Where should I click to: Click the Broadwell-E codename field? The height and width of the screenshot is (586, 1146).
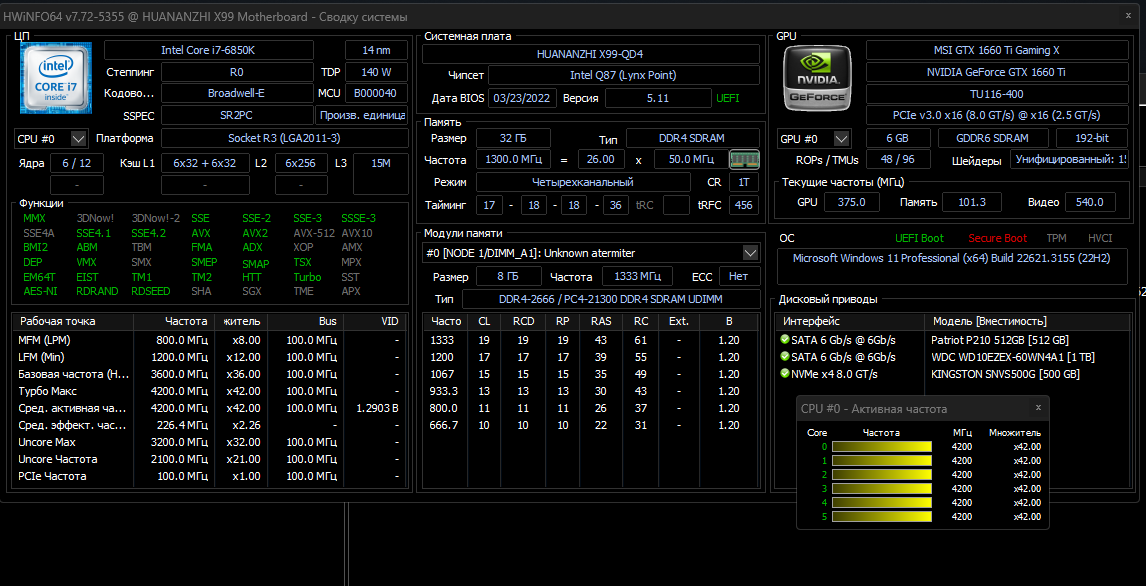pos(236,94)
